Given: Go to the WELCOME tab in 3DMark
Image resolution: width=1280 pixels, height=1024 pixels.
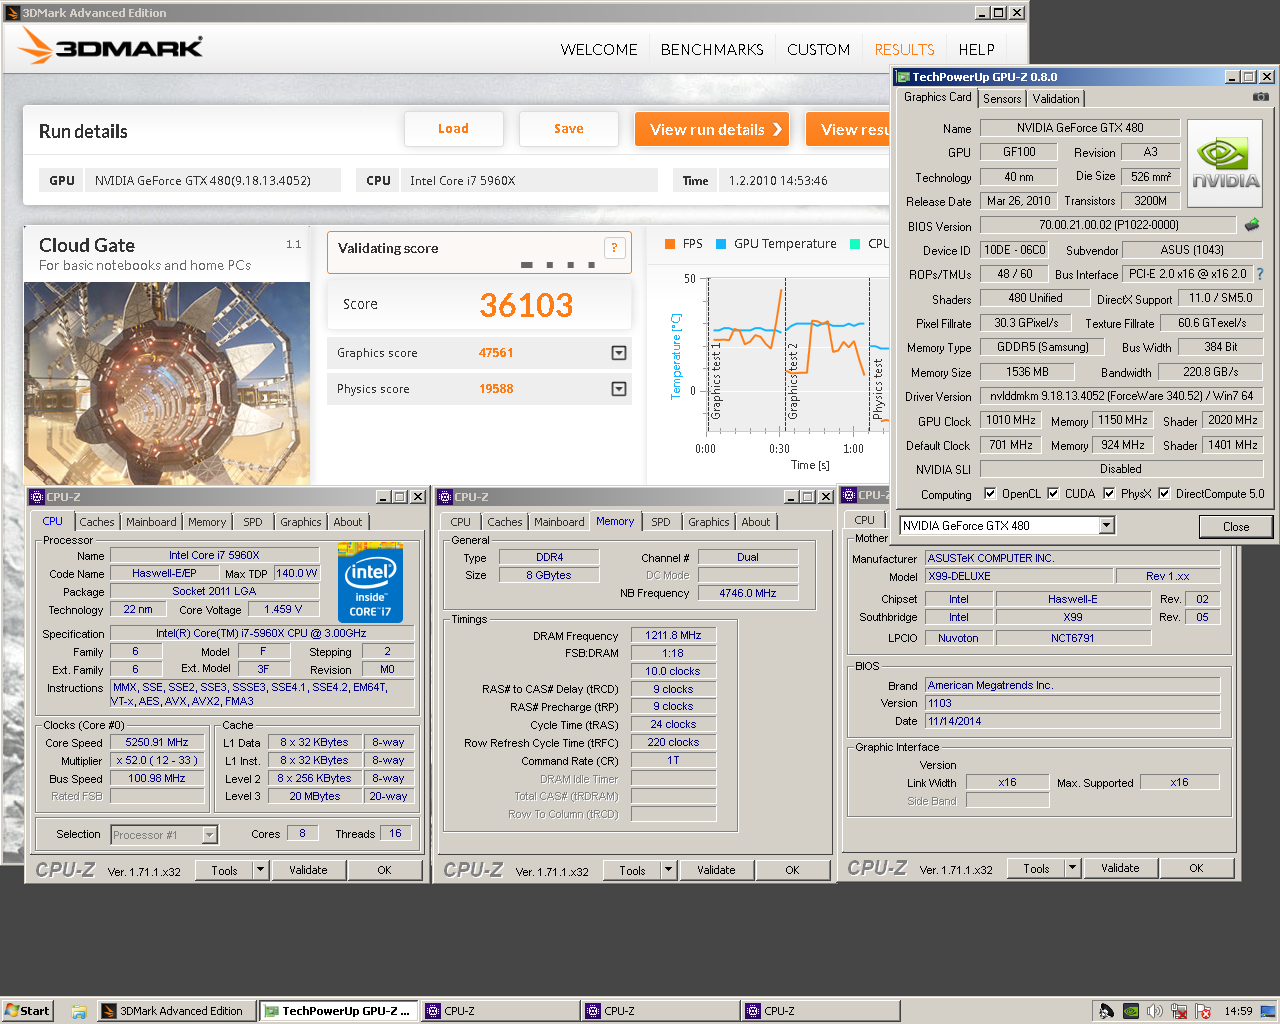Looking at the screenshot, I should tap(599, 49).
